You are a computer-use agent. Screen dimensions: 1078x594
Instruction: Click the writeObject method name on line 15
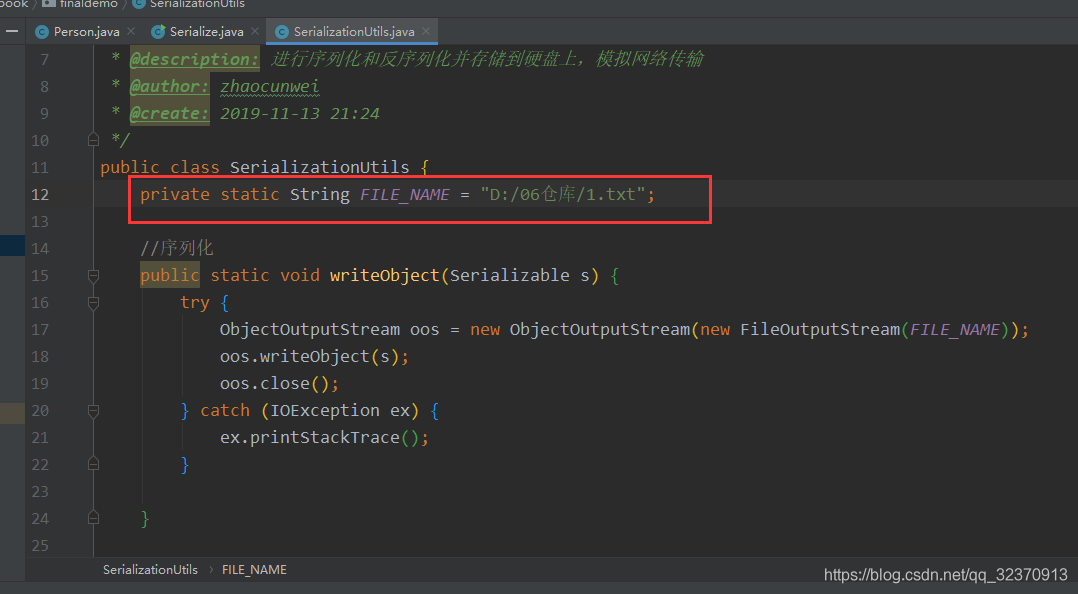[384, 276]
